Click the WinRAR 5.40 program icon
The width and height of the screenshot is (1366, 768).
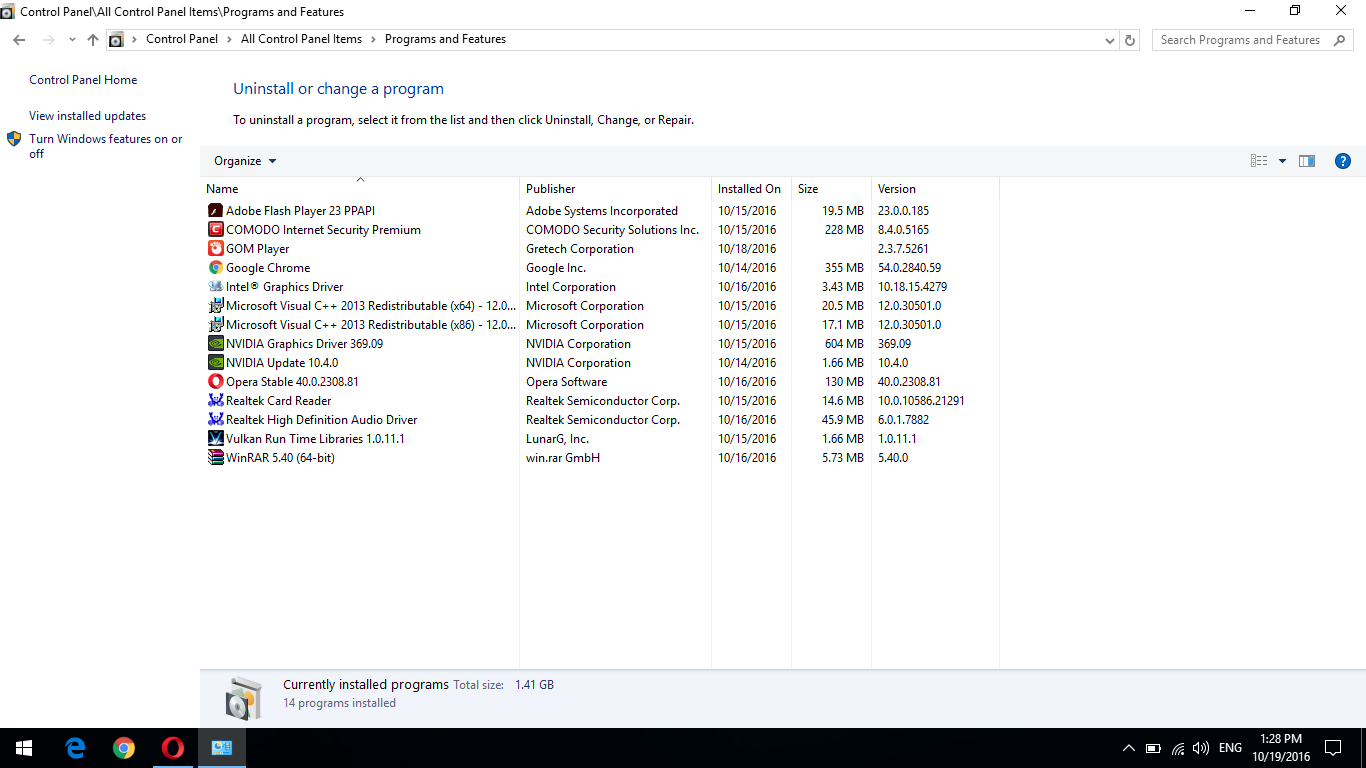[215, 458]
